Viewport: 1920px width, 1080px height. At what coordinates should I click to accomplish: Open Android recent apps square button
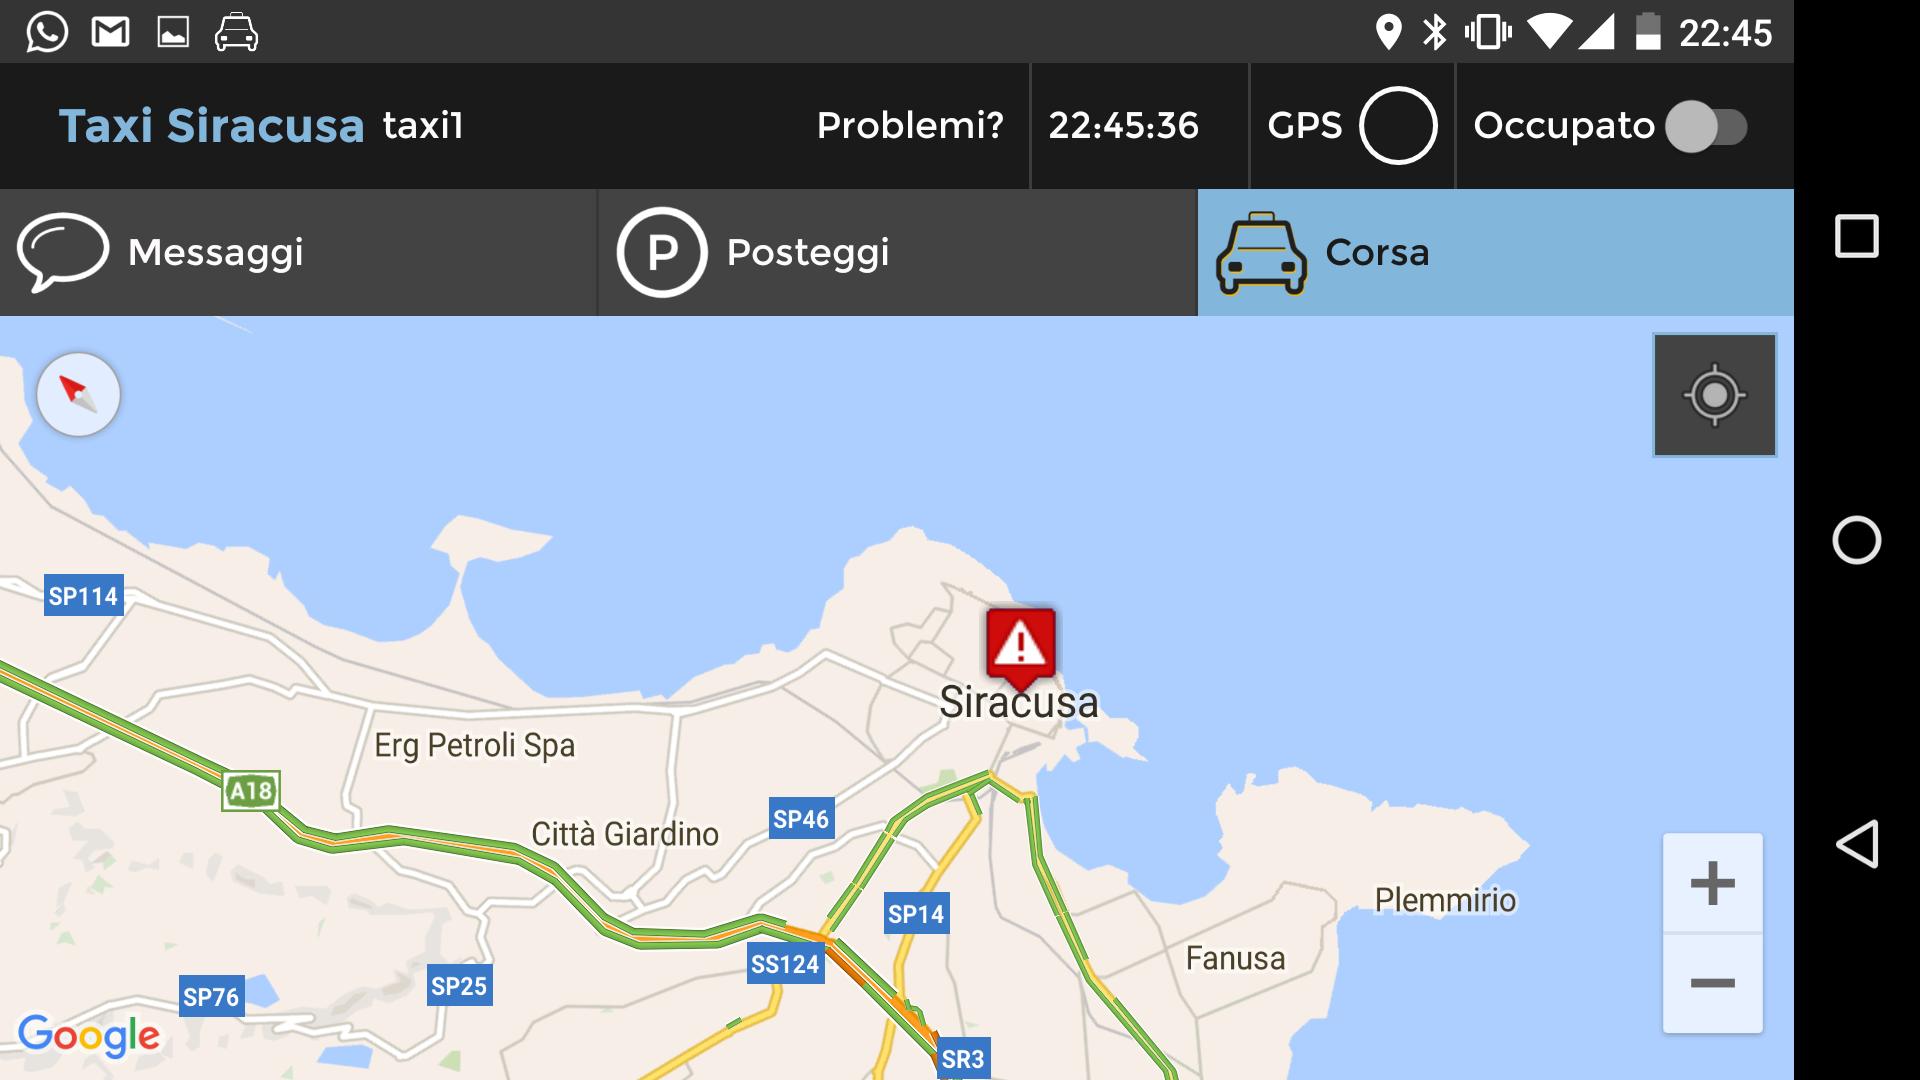[x=1857, y=237]
